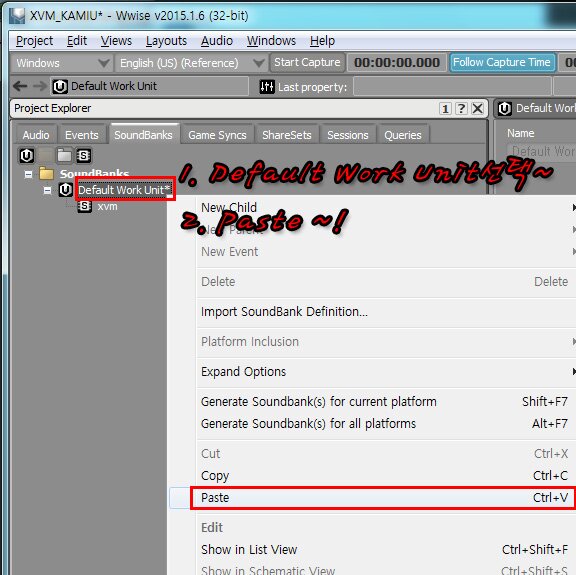Click the New Folder icon in the SoundBanks toolbar

click(64, 155)
